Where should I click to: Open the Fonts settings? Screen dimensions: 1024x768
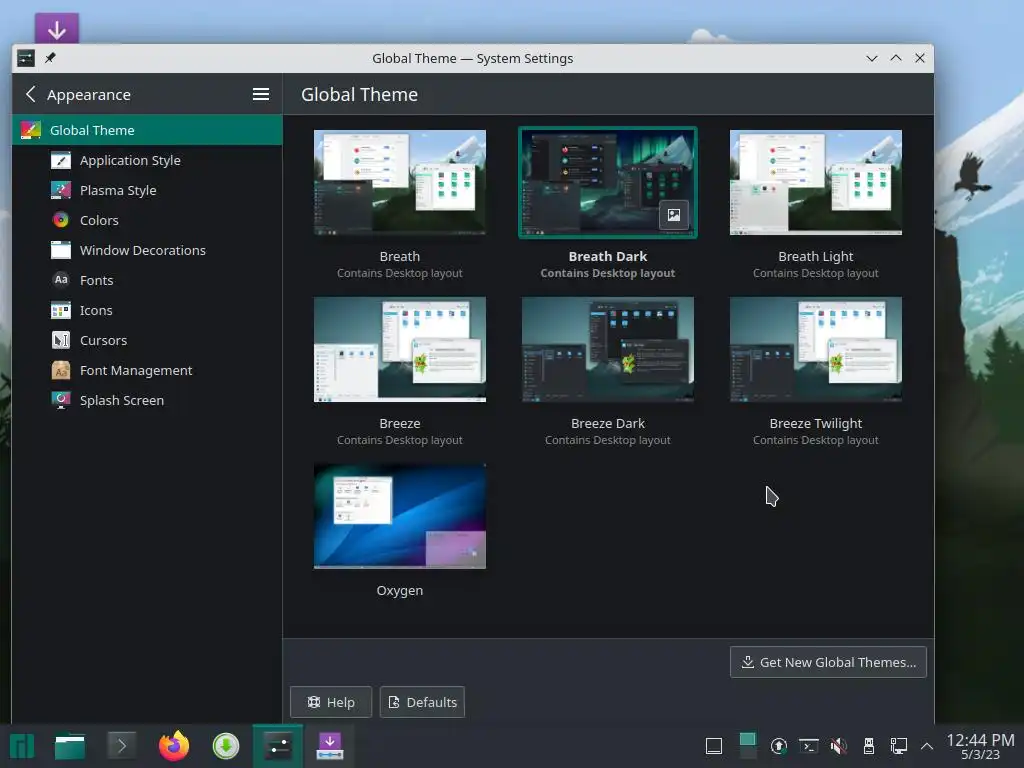[x=147, y=280]
